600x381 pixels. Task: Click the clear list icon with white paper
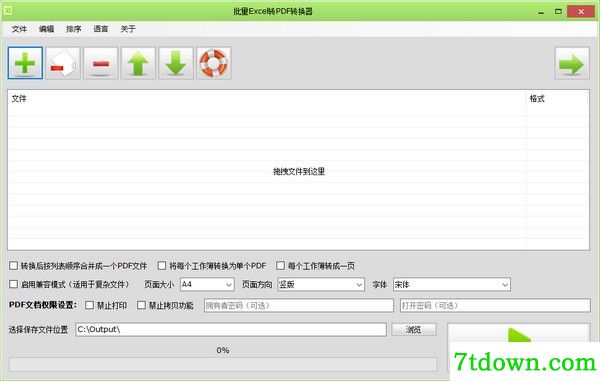pos(63,63)
